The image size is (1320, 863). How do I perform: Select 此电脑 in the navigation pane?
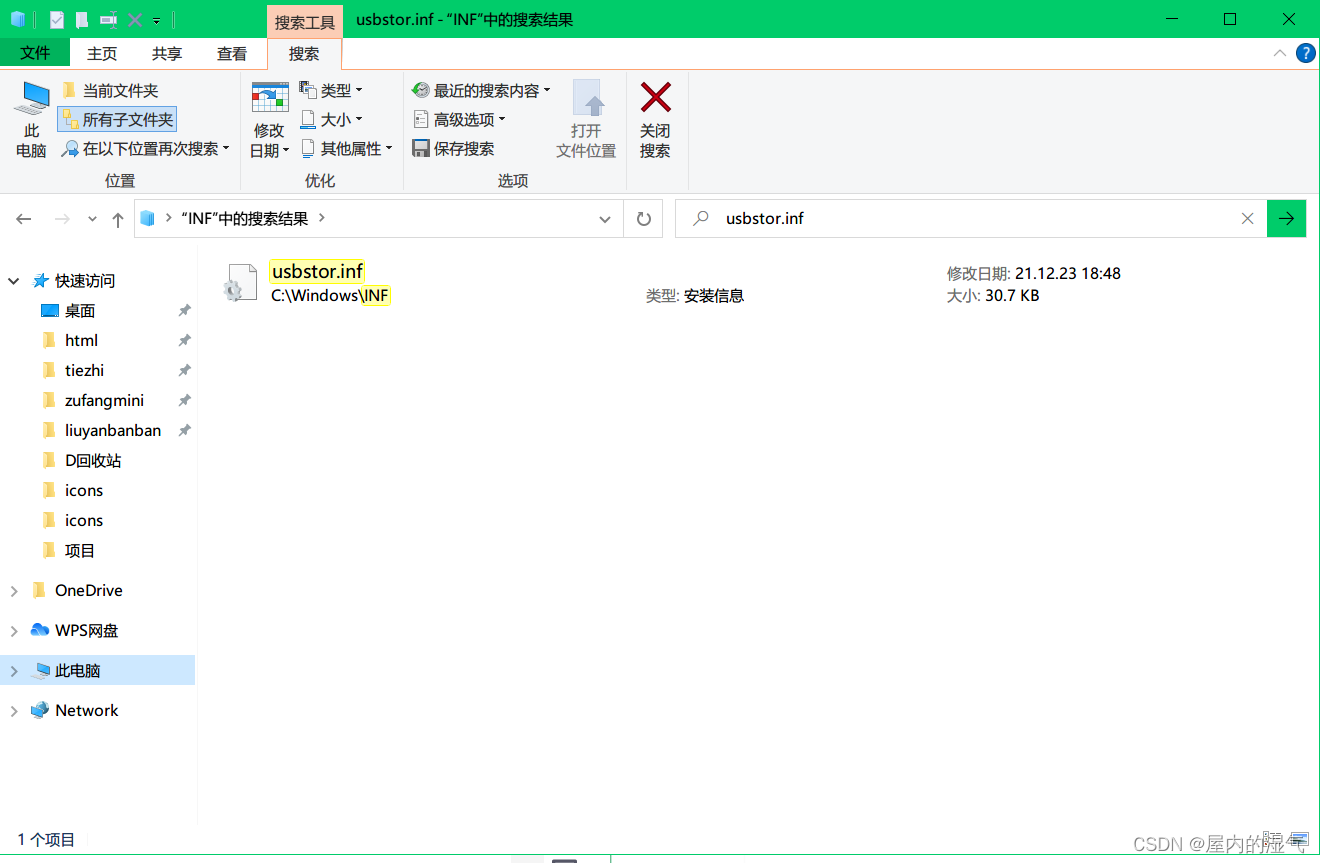coord(77,671)
